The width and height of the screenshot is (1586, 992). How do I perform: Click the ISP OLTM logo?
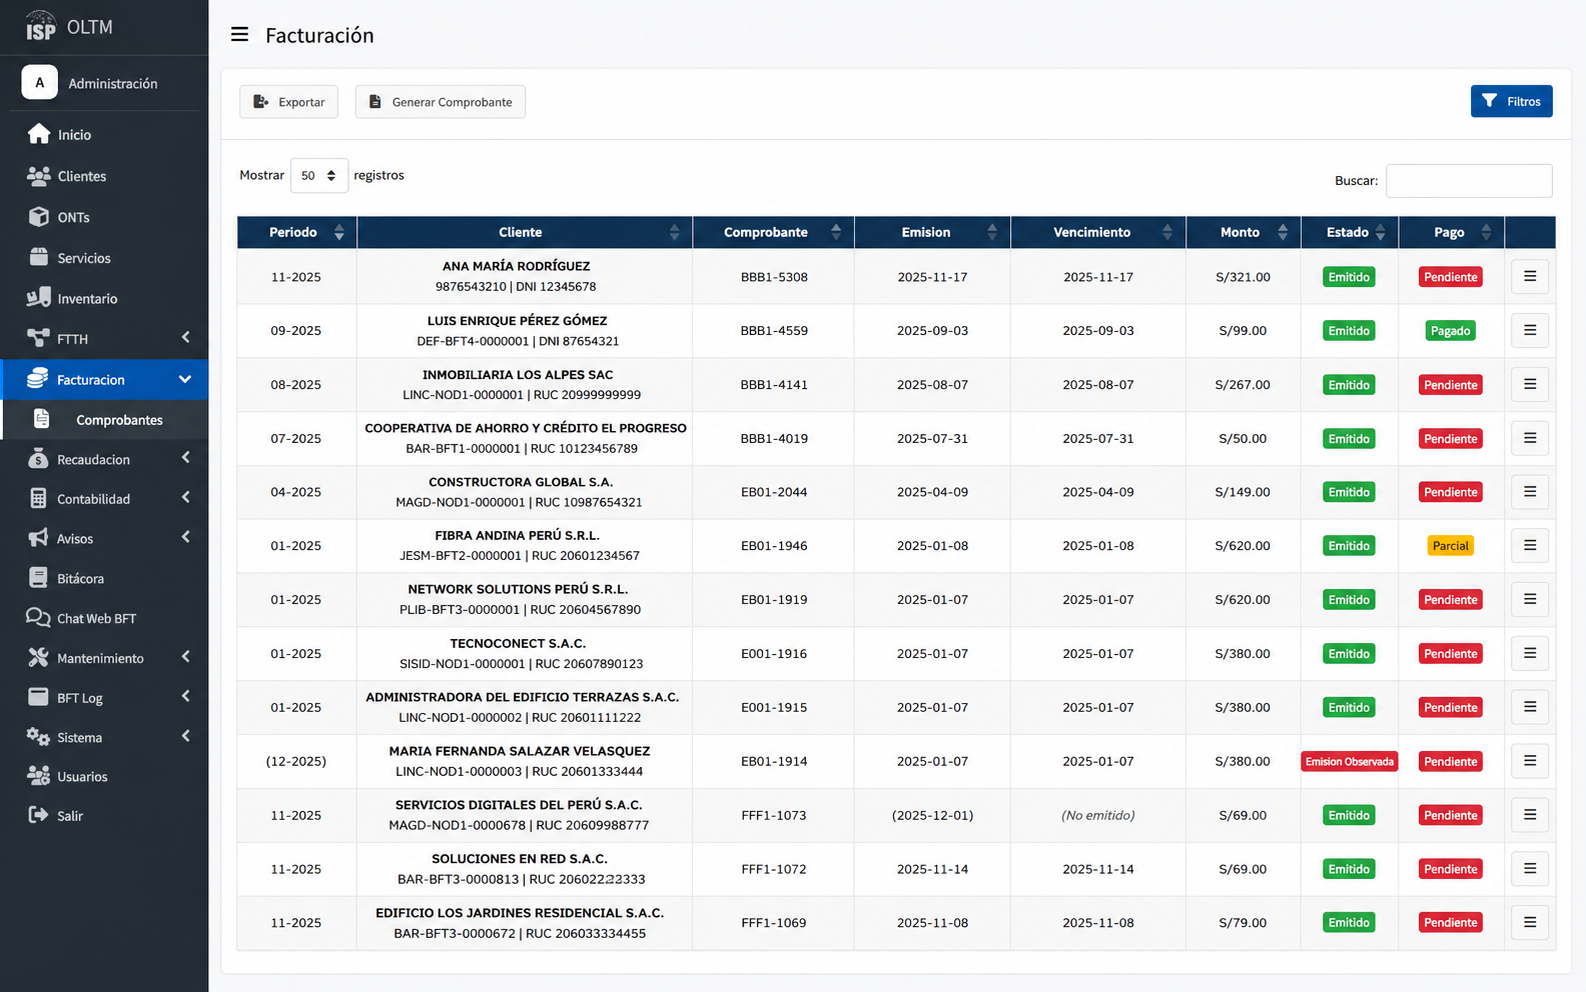click(70, 27)
